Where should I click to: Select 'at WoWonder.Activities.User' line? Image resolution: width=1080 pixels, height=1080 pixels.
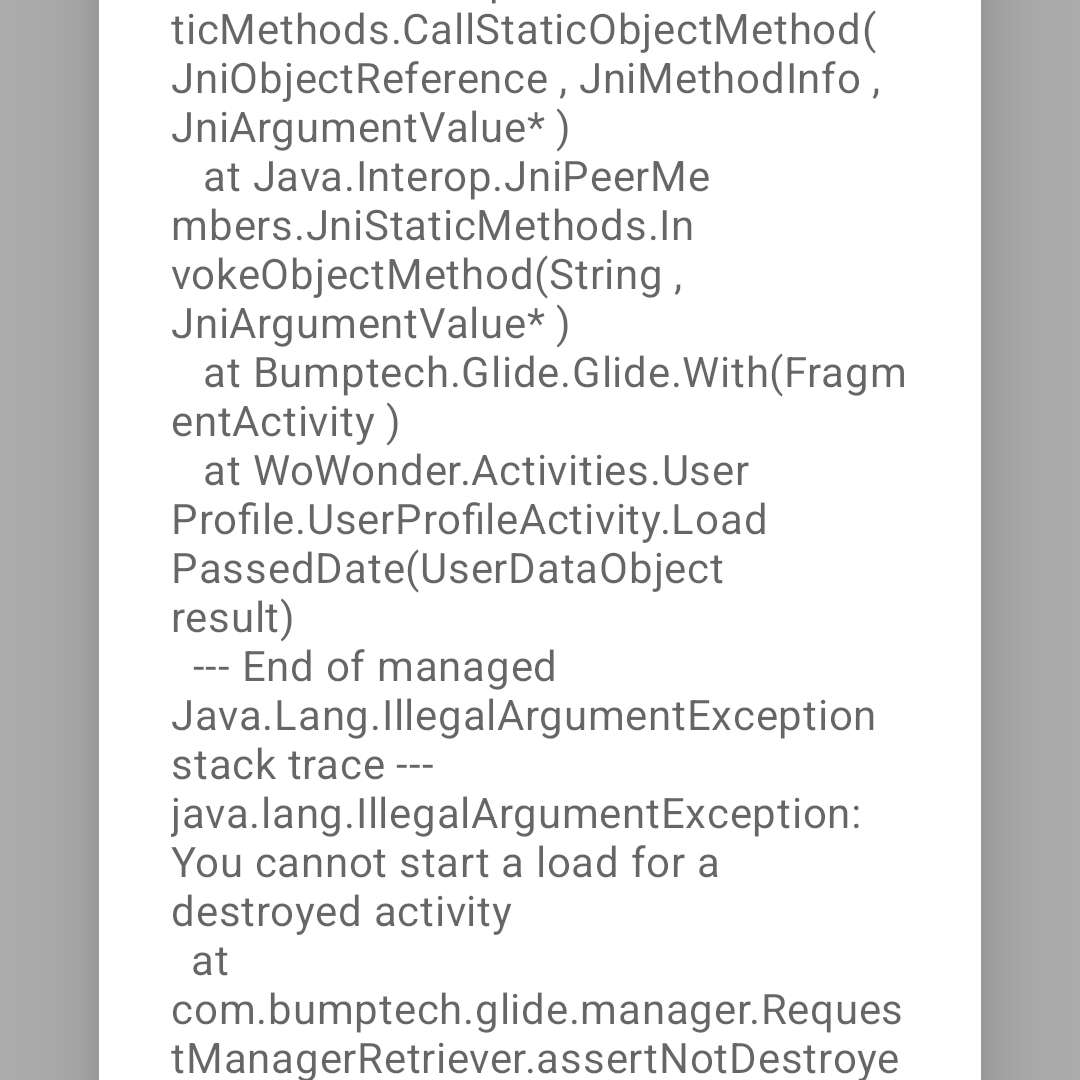click(476, 471)
